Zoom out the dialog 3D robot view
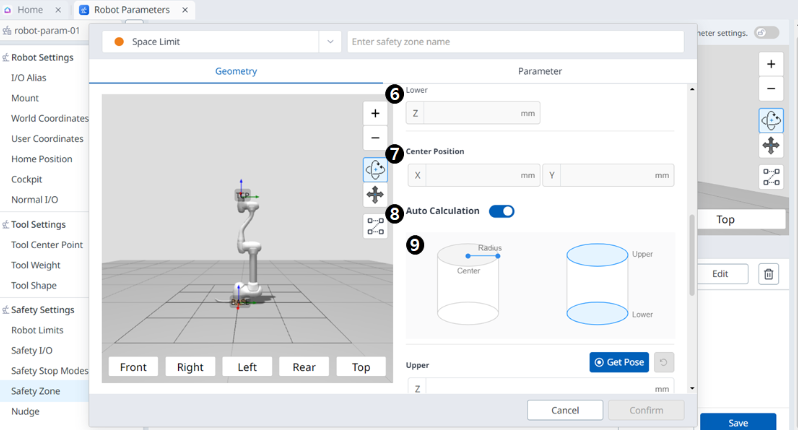Image resolution: width=798 pixels, height=430 pixels. click(x=375, y=139)
